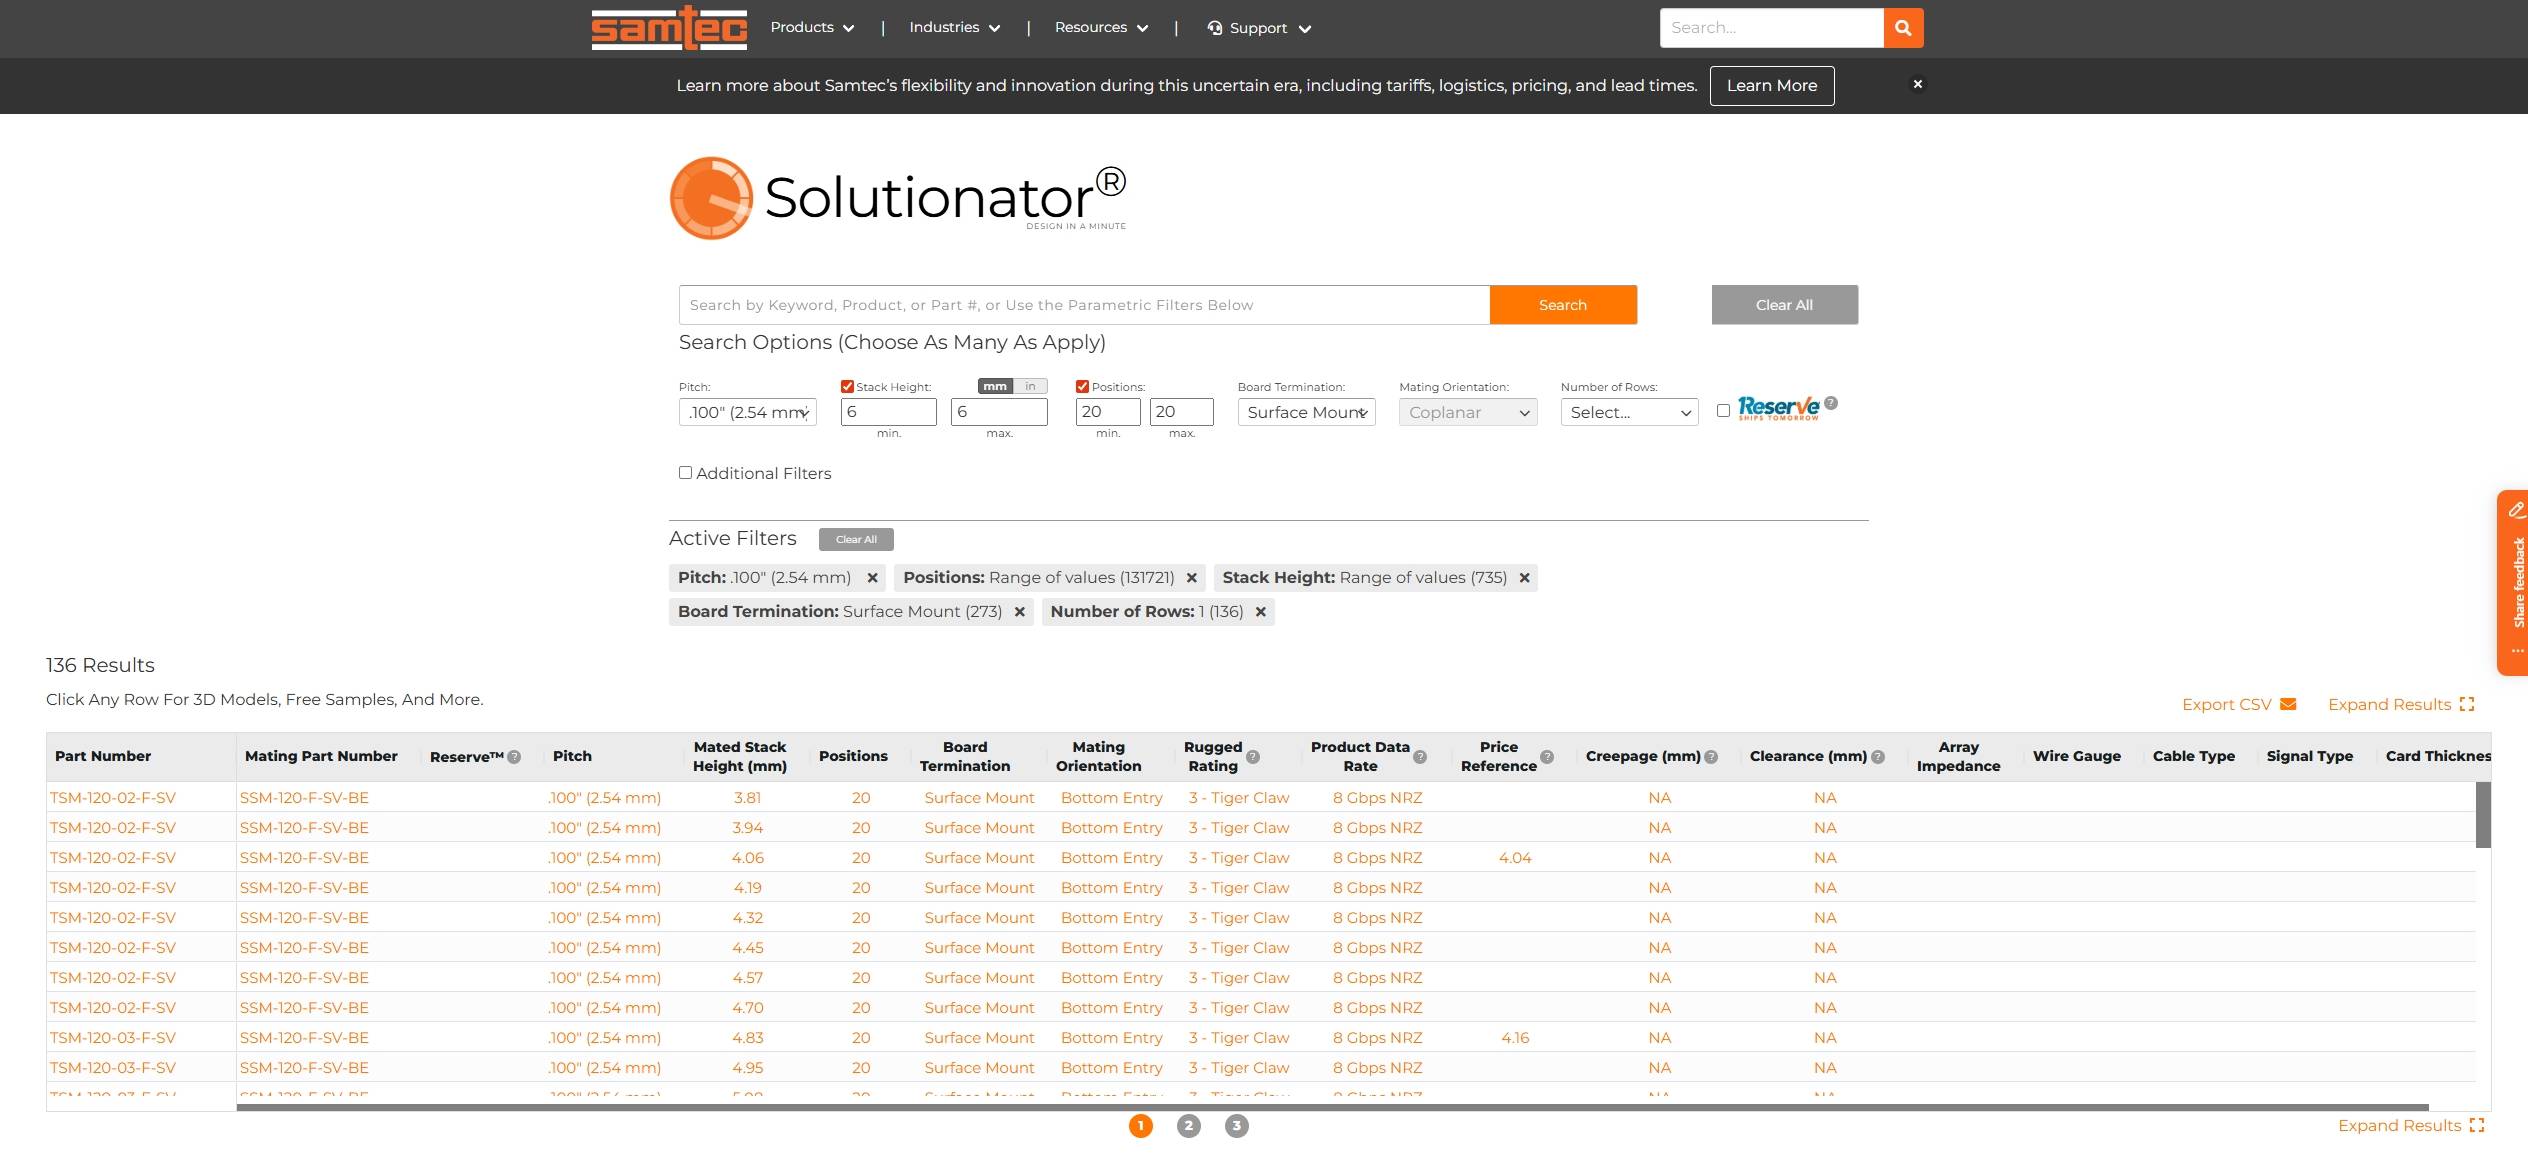Click the small Clear All in Active Filters
The image size is (2528, 1155).
856,540
